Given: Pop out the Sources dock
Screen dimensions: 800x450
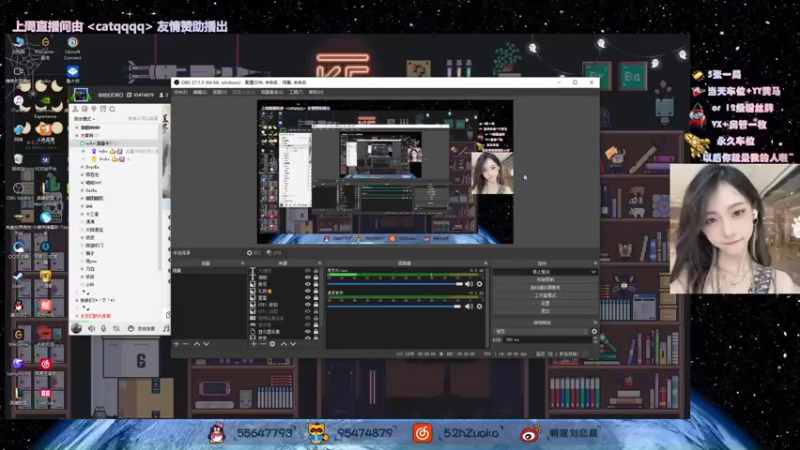Looking at the screenshot, I should [320, 263].
